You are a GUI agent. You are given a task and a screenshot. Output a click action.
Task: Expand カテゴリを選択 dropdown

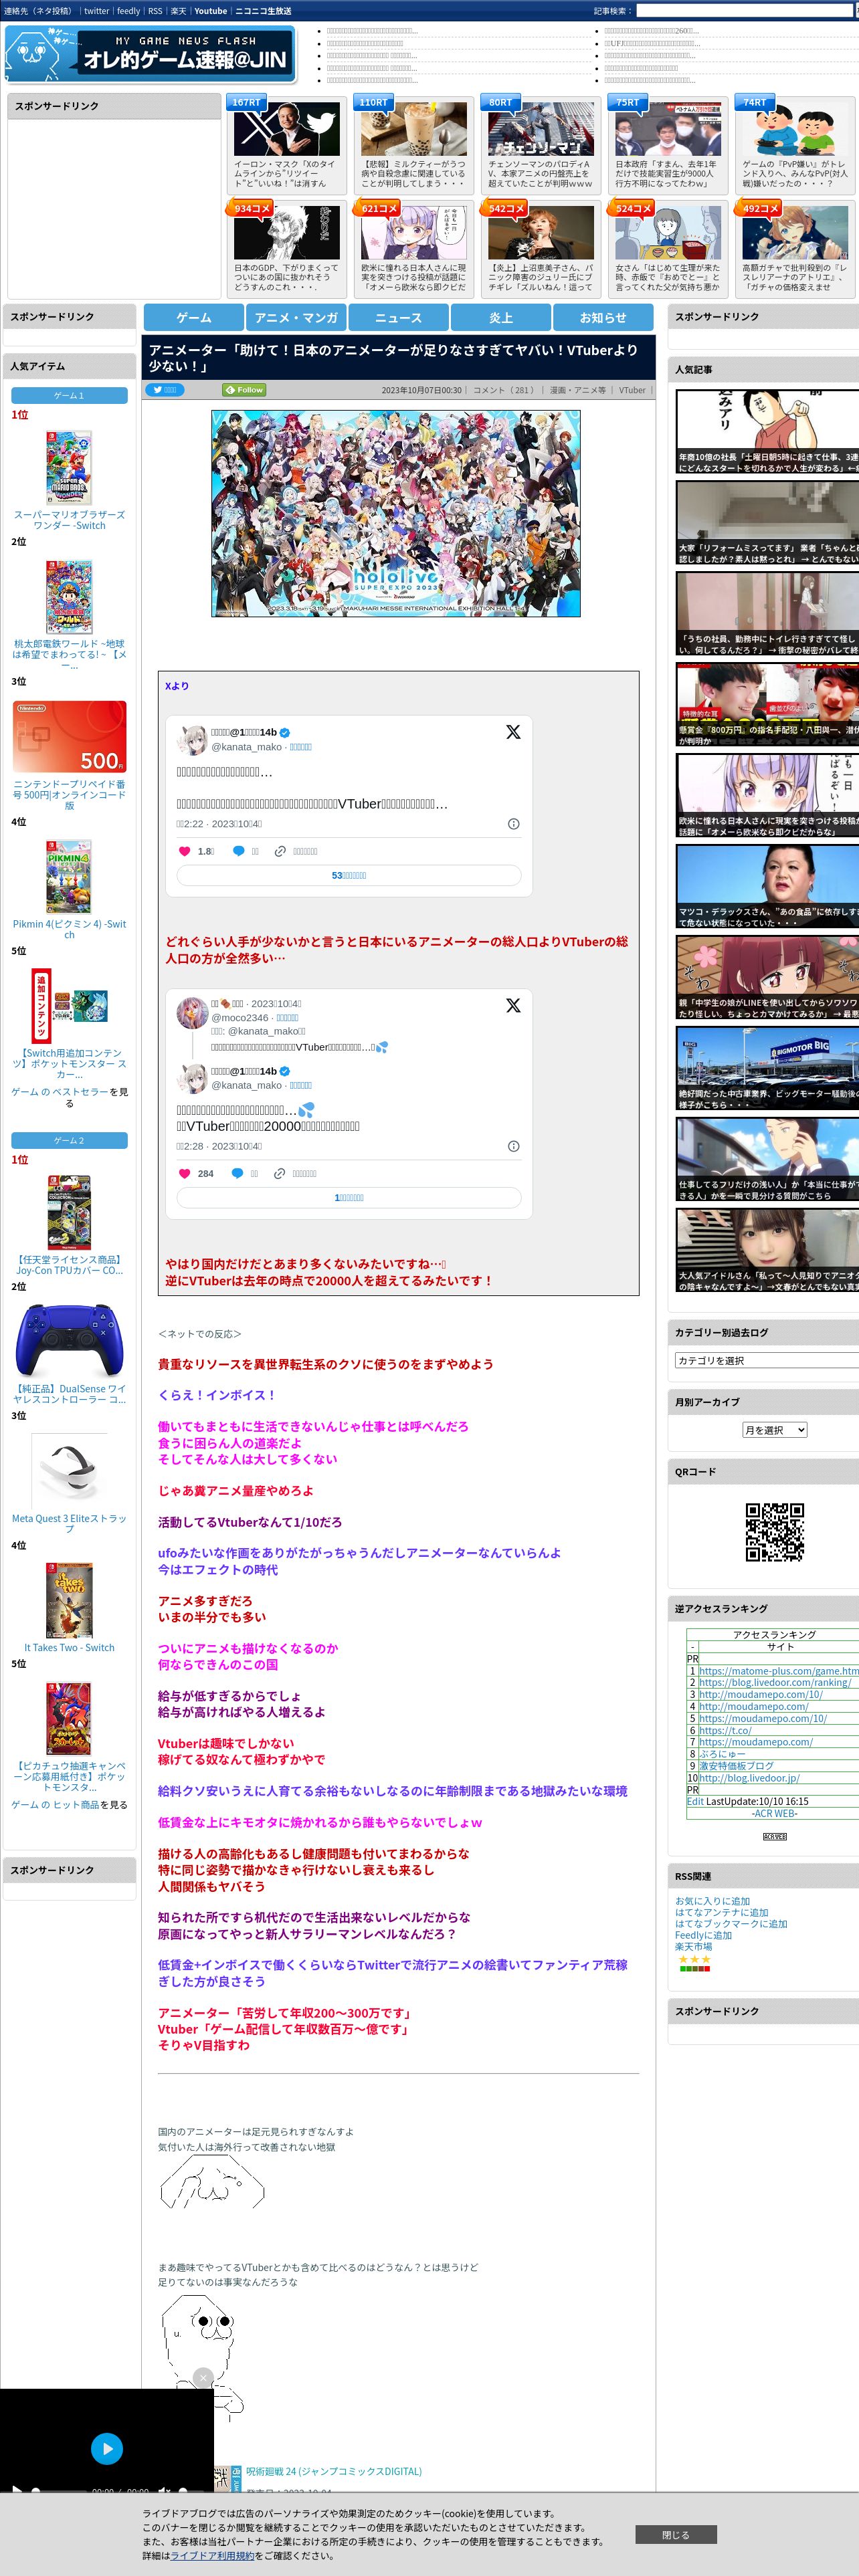pyautogui.click(x=767, y=1360)
